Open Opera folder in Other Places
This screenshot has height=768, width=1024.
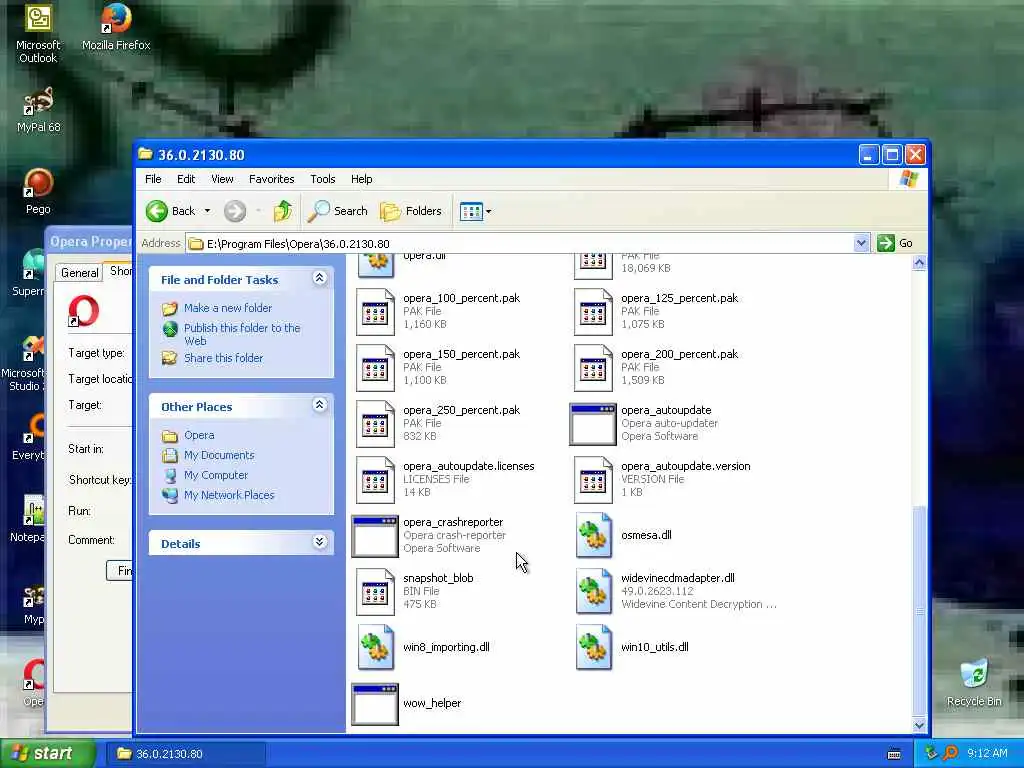point(199,435)
